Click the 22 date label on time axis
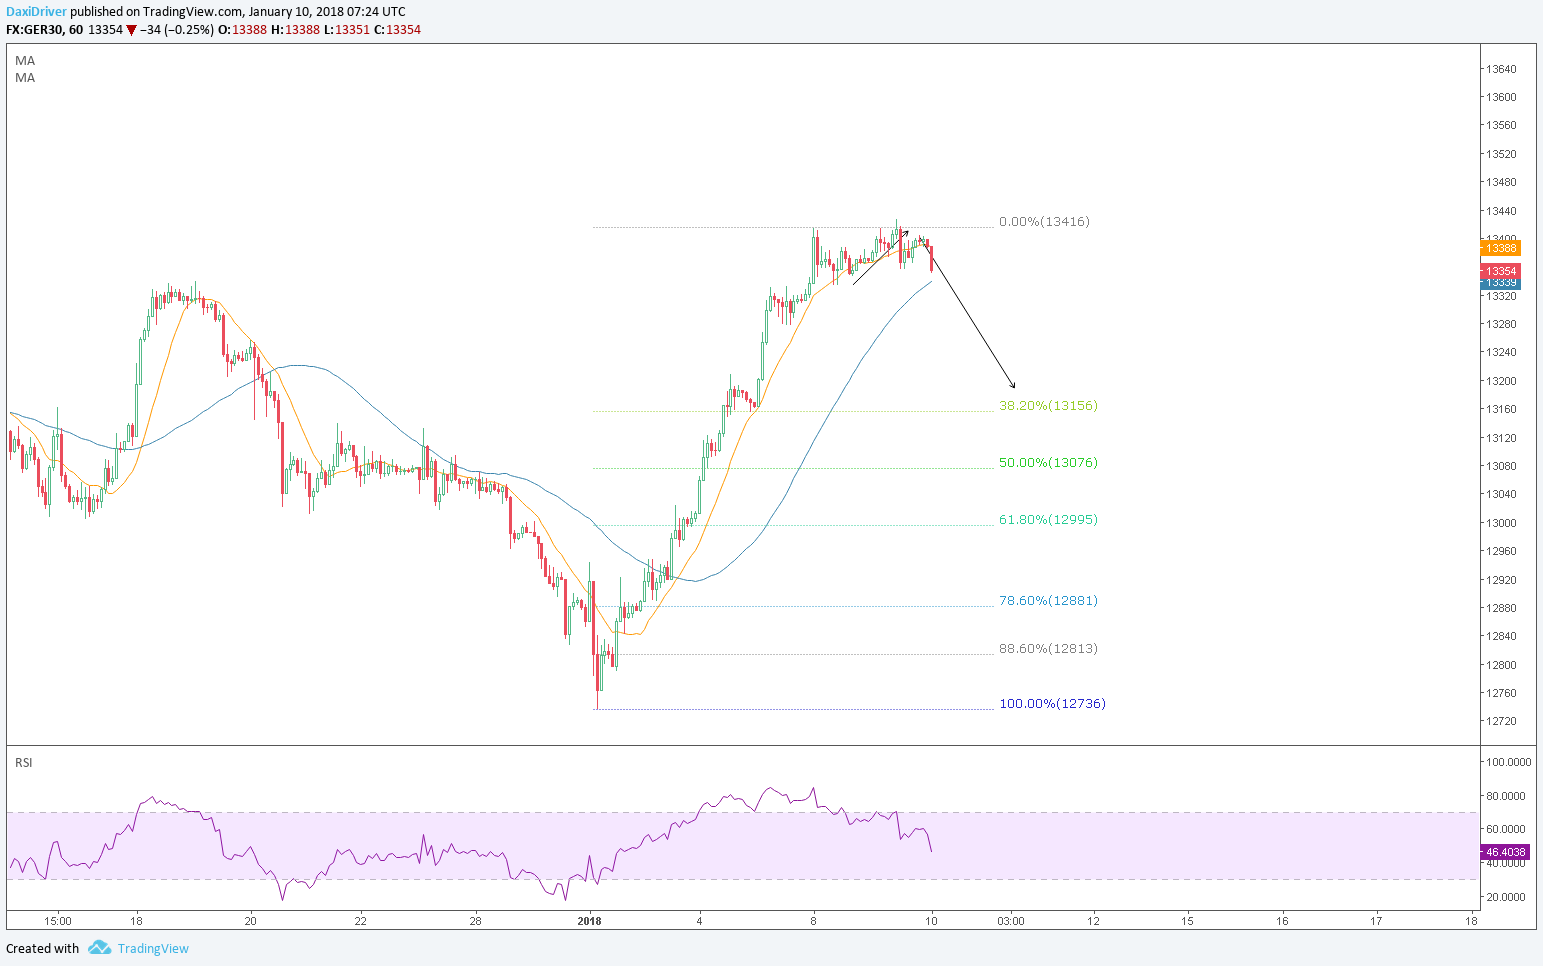Image resolution: width=1543 pixels, height=966 pixels. click(361, 922)
